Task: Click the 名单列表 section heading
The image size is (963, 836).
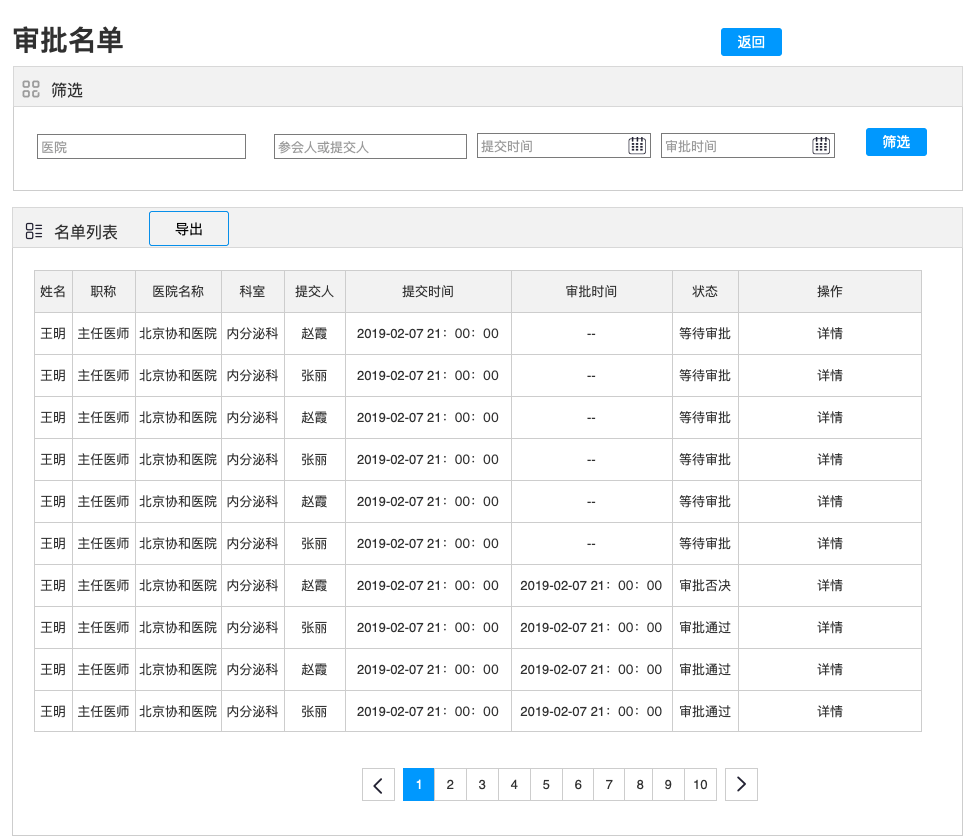Action: point(86,232)
